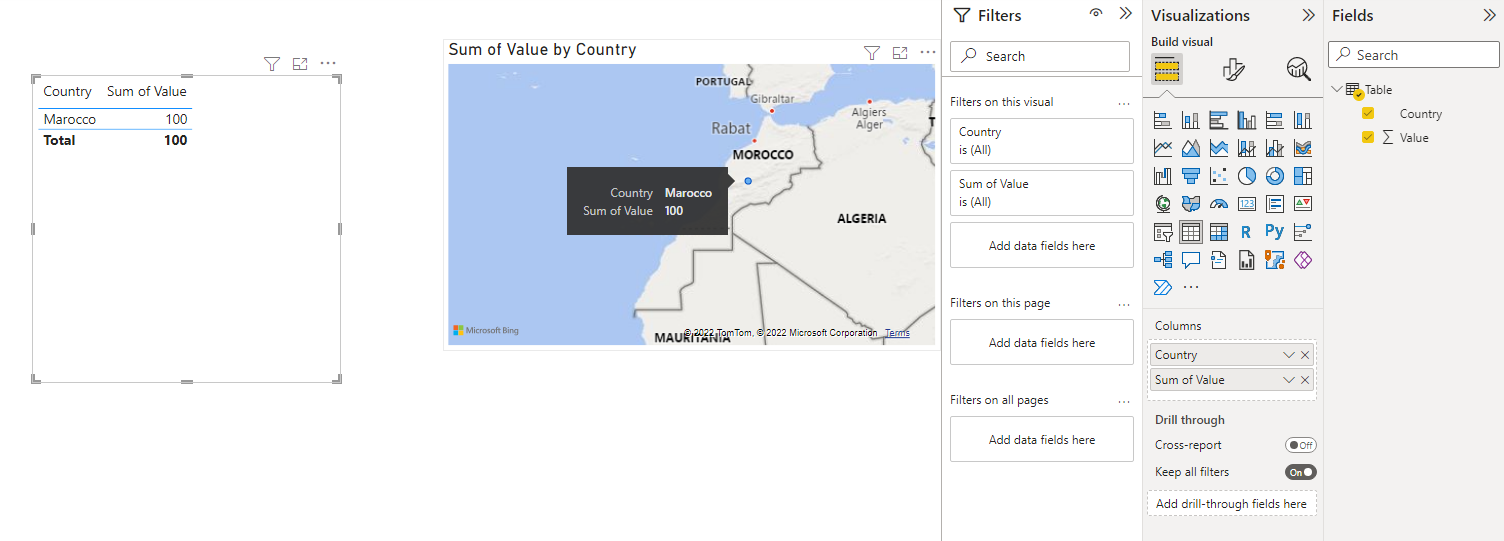
Task: Click Add data fields under this page
Action: [1042, 342]
